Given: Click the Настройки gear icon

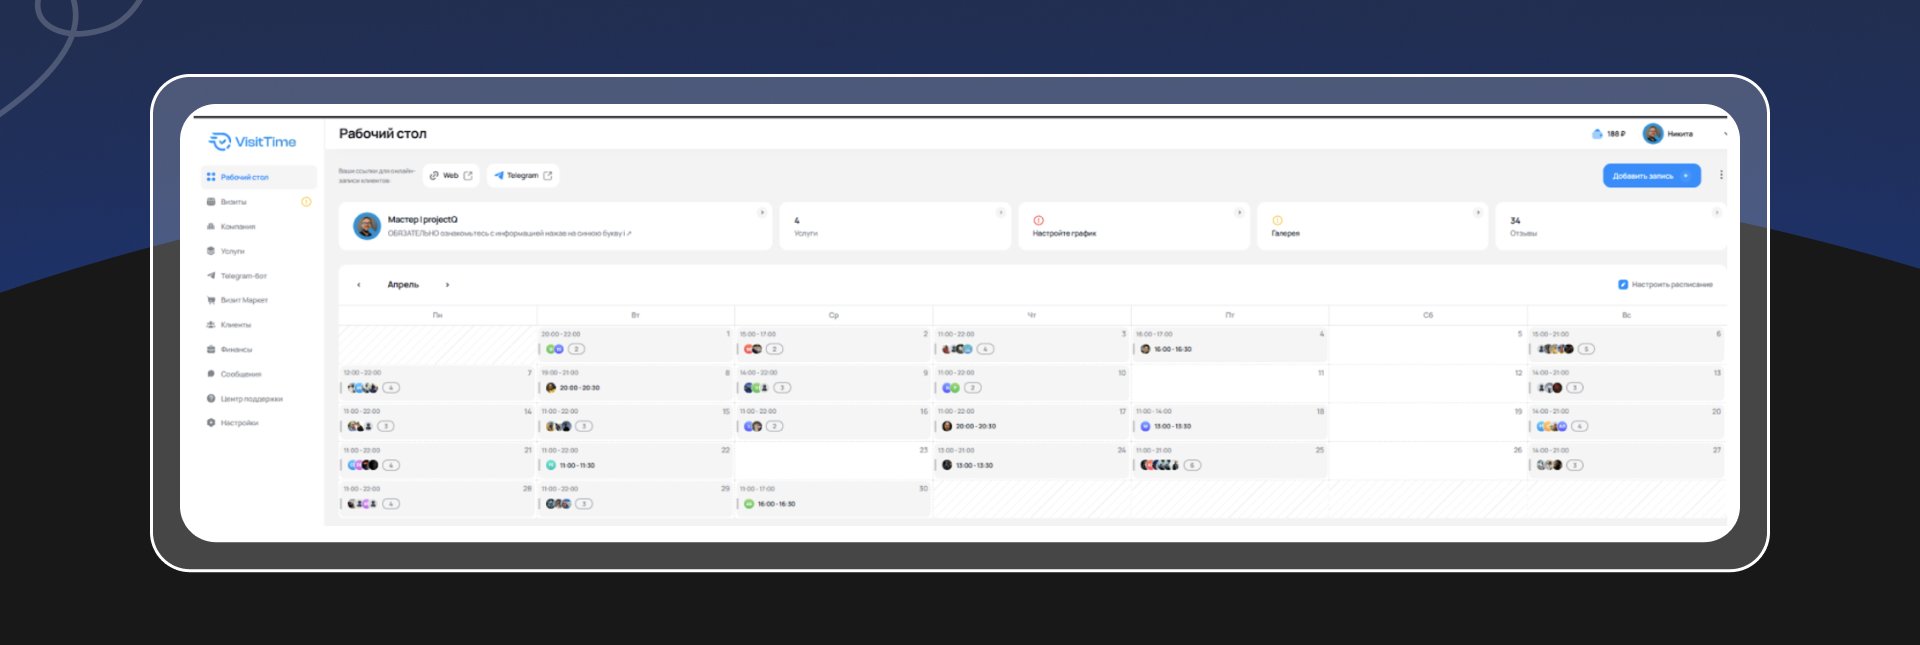Looking at the screenshot, I should (x=211, y=423).
